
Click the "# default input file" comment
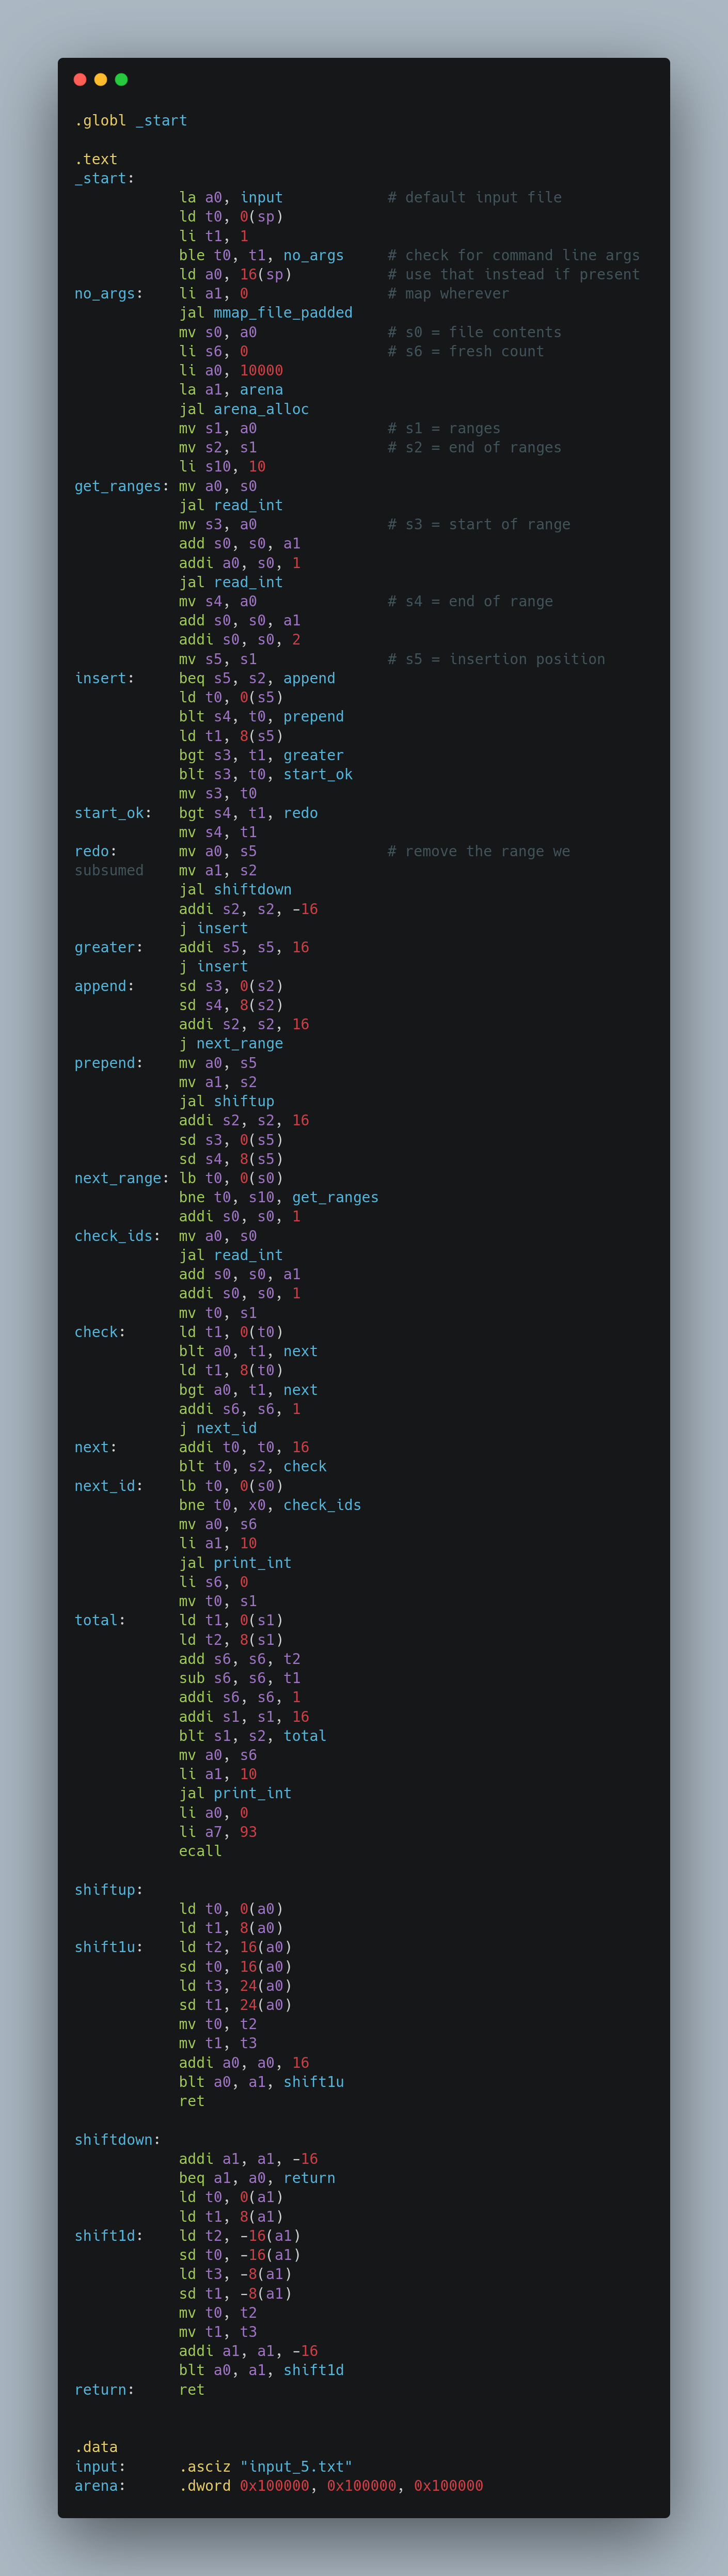pos(475,198)
